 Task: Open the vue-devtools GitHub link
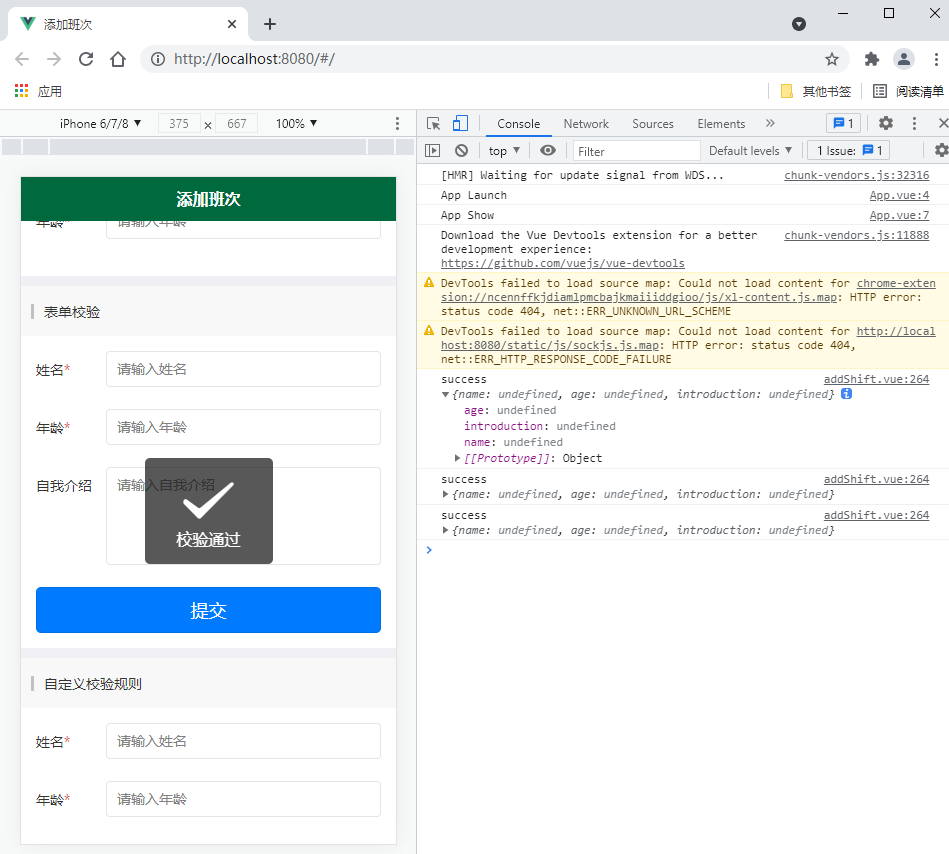(562, 264)
